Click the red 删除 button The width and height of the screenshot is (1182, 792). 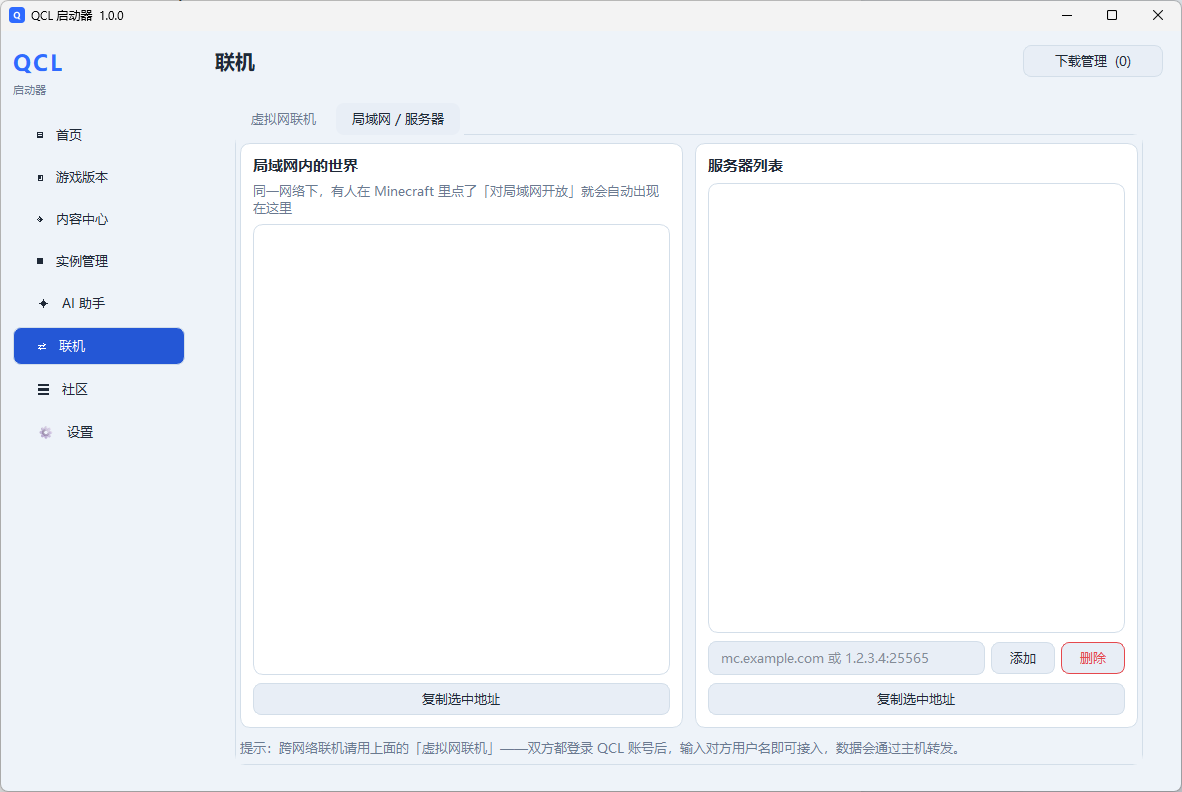tap(1092, 658)
